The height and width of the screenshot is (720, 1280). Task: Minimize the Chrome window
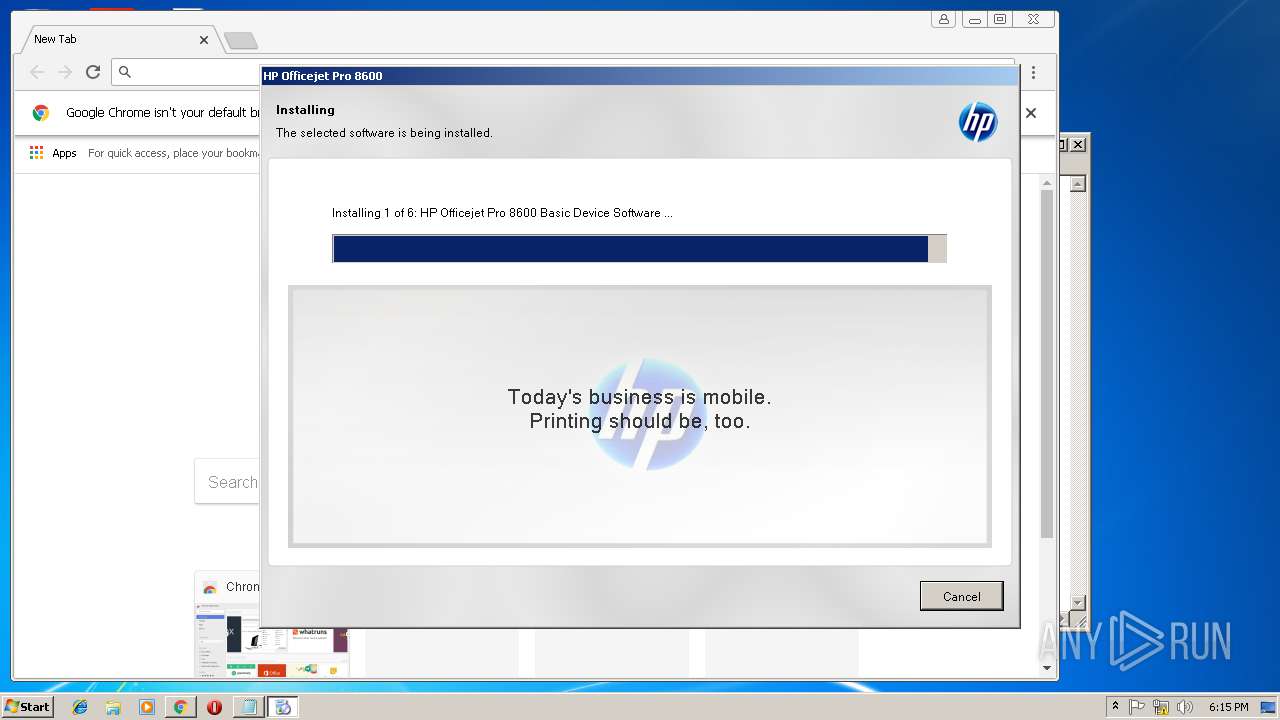tap(974, 19)
